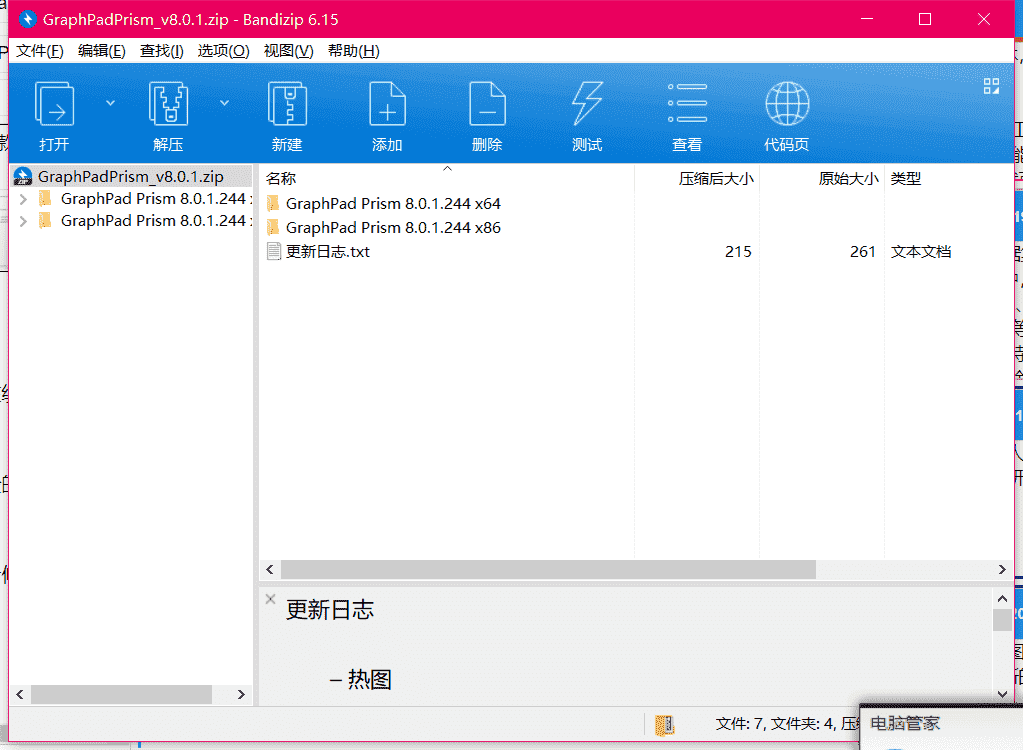Image resolution: width=1023 pixels, height=750 pixels.
Task: Select the 更新日志.txt file
Action: coord(328,252)
